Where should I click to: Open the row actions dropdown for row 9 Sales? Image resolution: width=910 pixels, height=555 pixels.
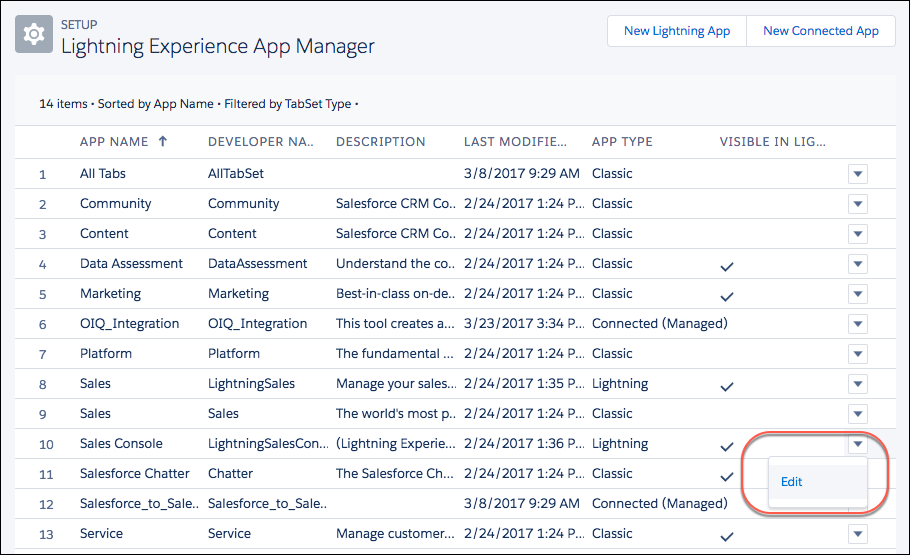click(x=858, y=414)
